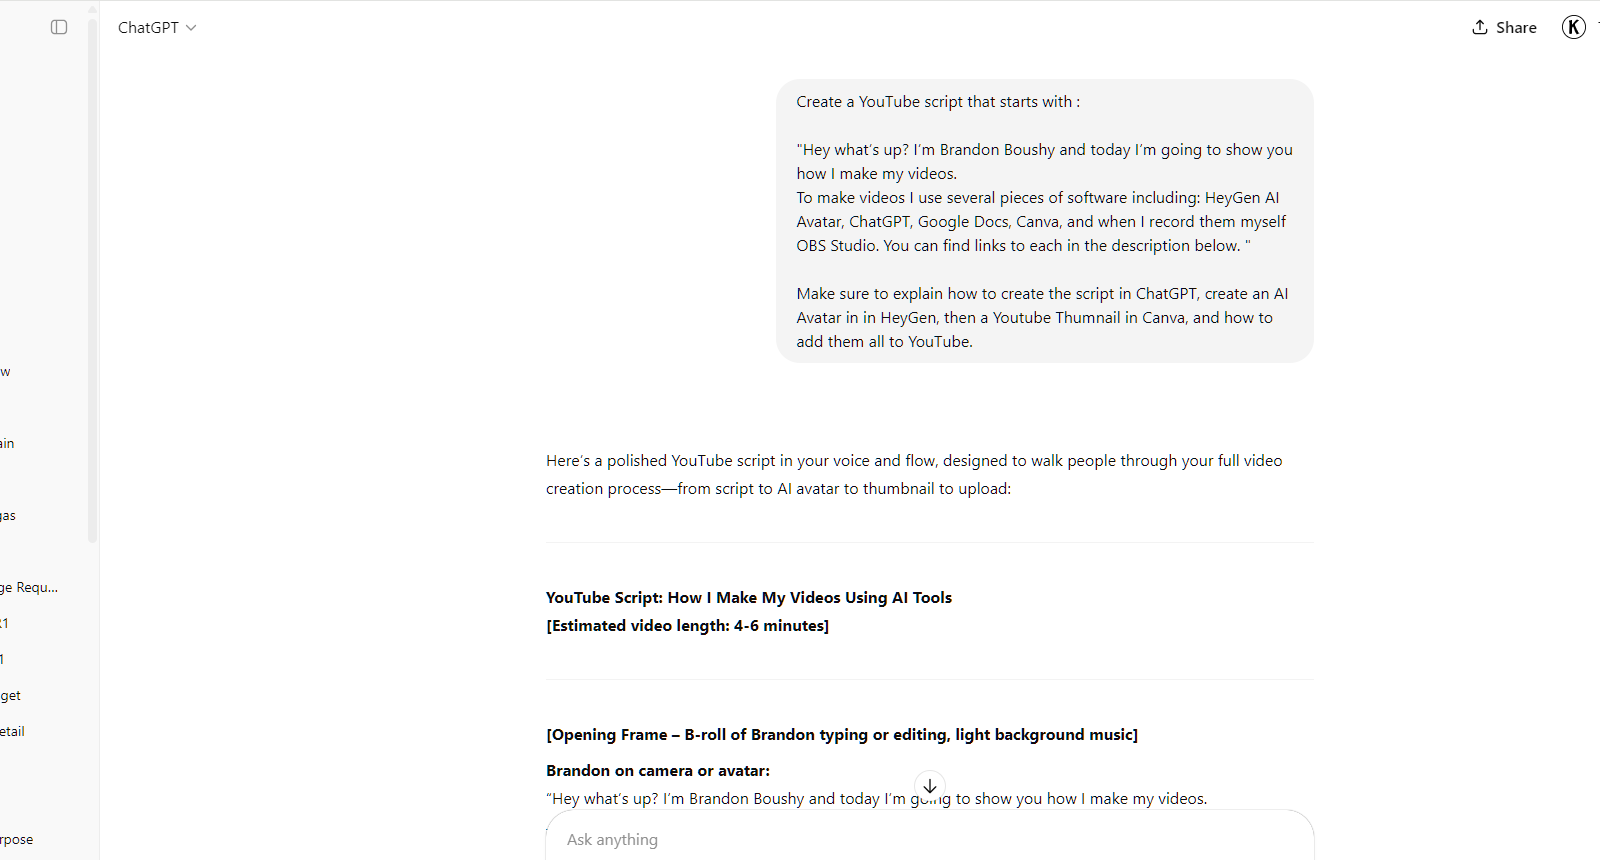Click the "Brandon on camera or avatar:" label
Screen dimensions: 1600x860
[x=658, y=770]
